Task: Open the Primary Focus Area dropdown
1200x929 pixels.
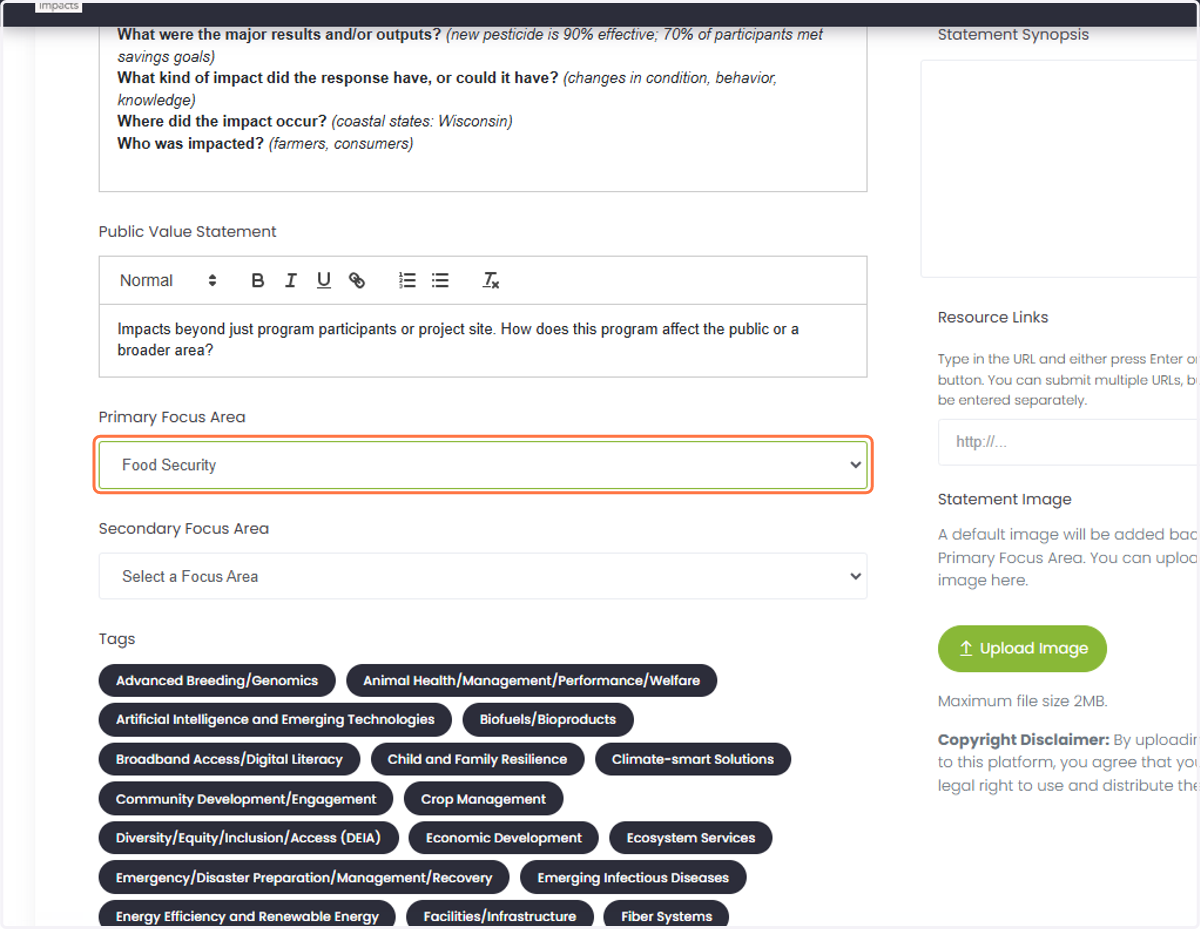Action: coord(483,465)
